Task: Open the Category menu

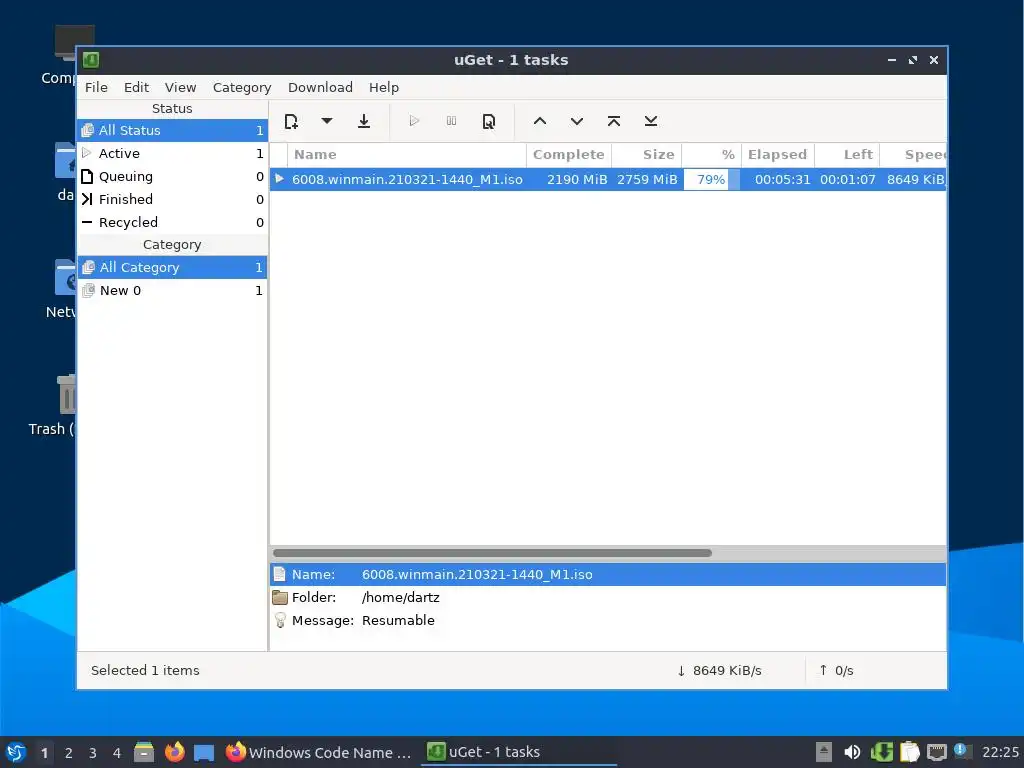Action: [x=242, y=88]
